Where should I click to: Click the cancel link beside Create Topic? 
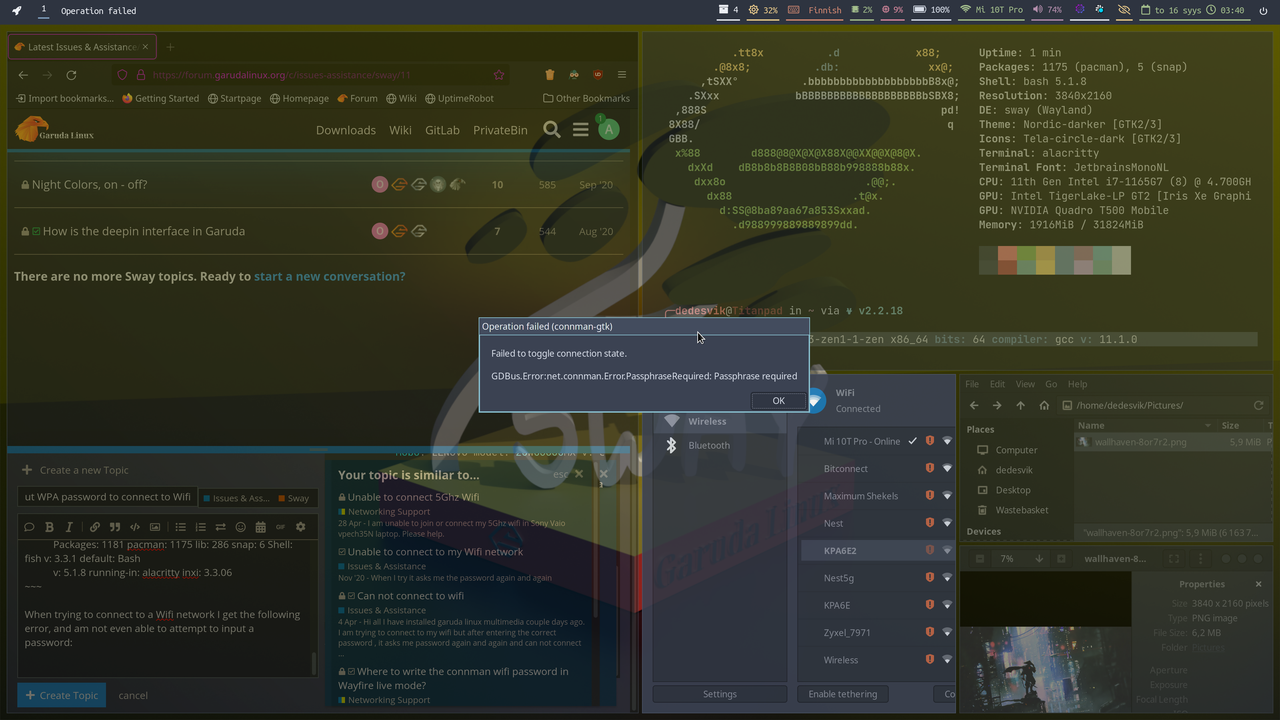[x=133, y=695]
